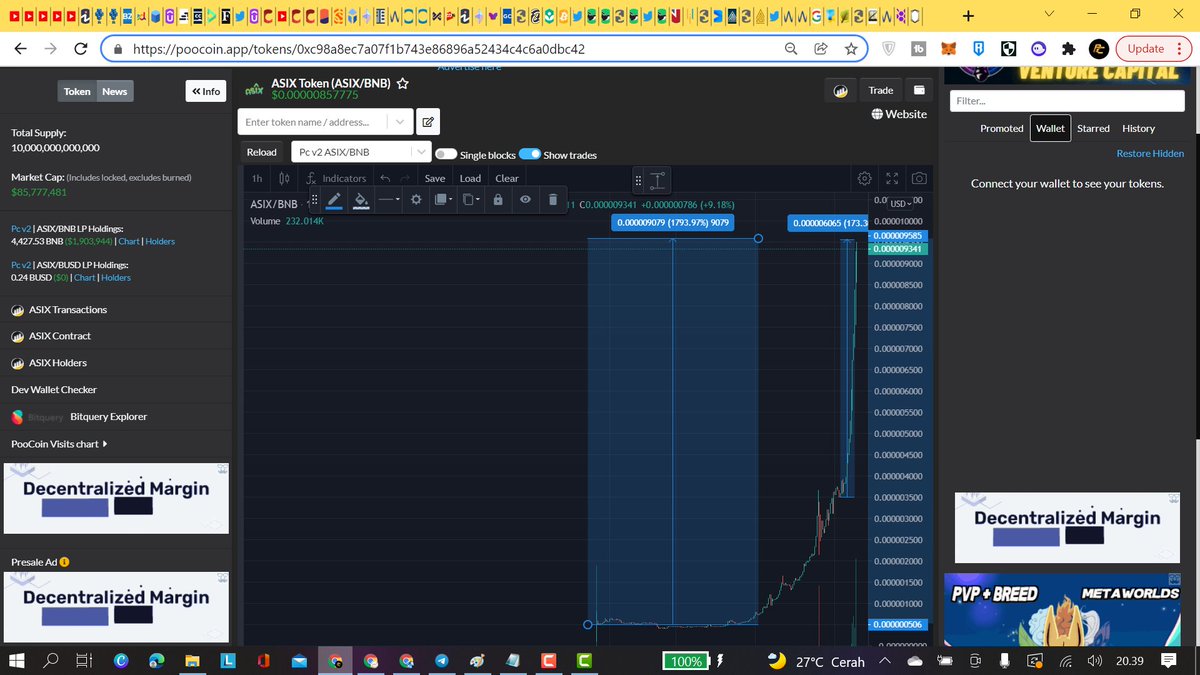Toggle the Single blocks switch
1200x675 pixels.
(446, 154)
